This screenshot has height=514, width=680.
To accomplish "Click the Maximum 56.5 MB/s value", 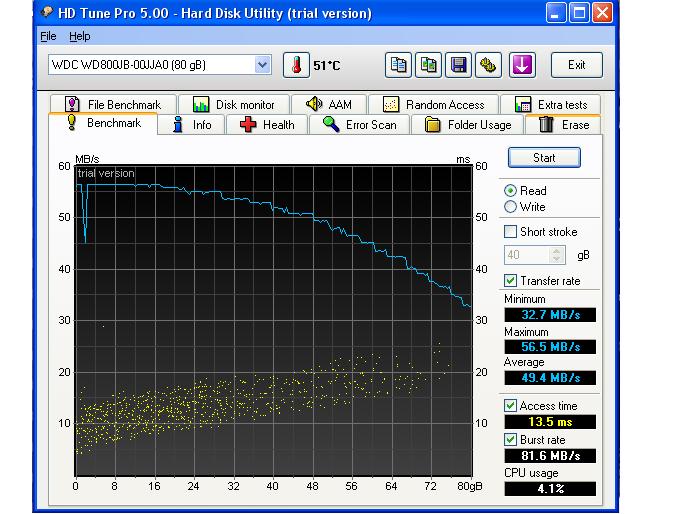I will point(550,347).
